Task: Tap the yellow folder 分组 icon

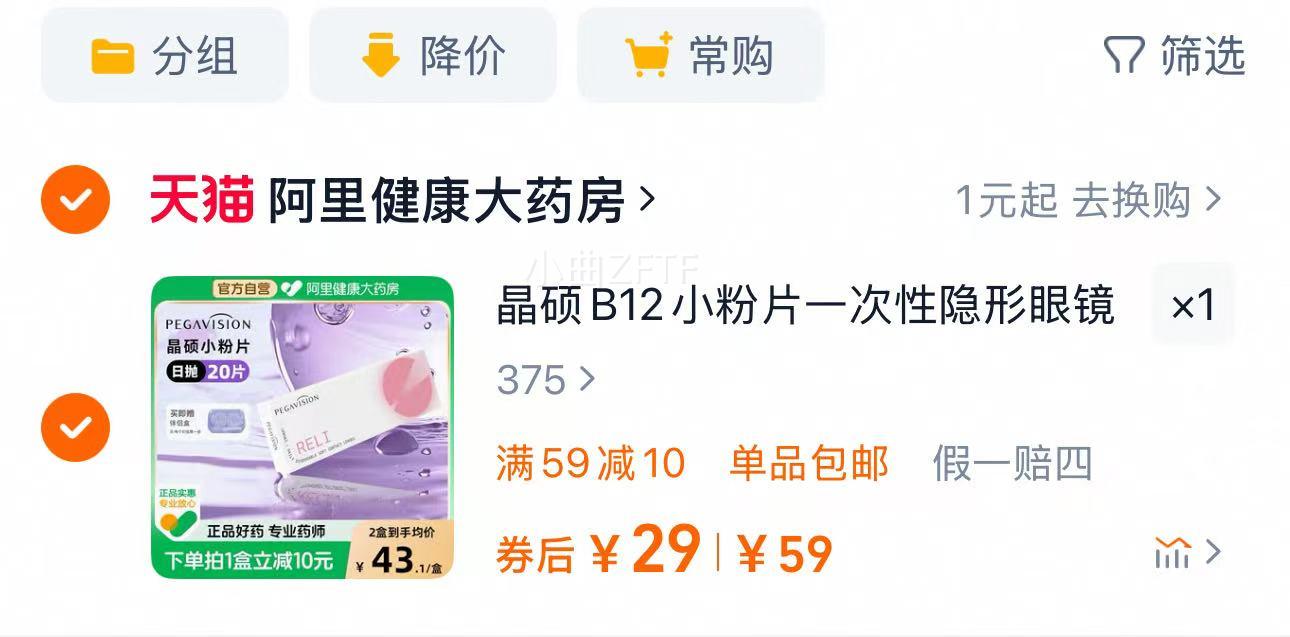Action: (113, 57)
